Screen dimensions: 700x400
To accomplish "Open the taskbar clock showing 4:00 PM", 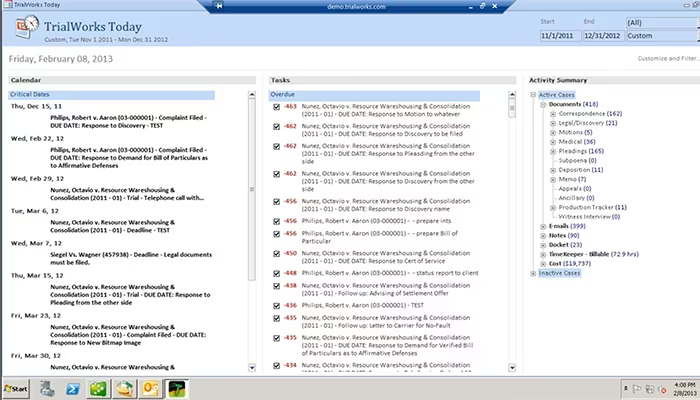I will 684,389.
